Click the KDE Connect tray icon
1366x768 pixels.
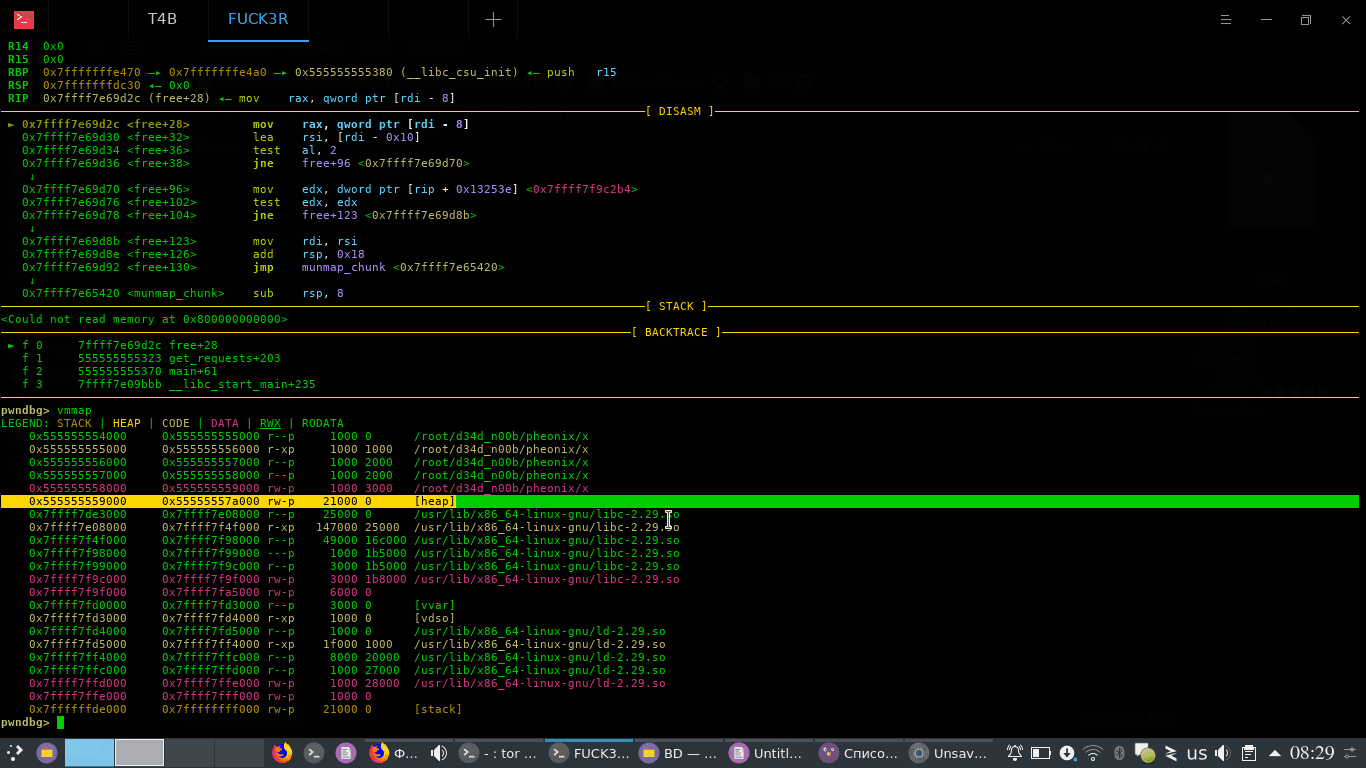pyautogui.click(x=1171, y=753)
